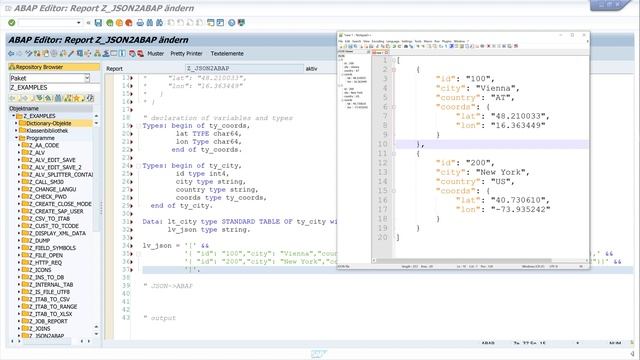
Task: Collapse the Programme folder
Action: coord(16,138)
